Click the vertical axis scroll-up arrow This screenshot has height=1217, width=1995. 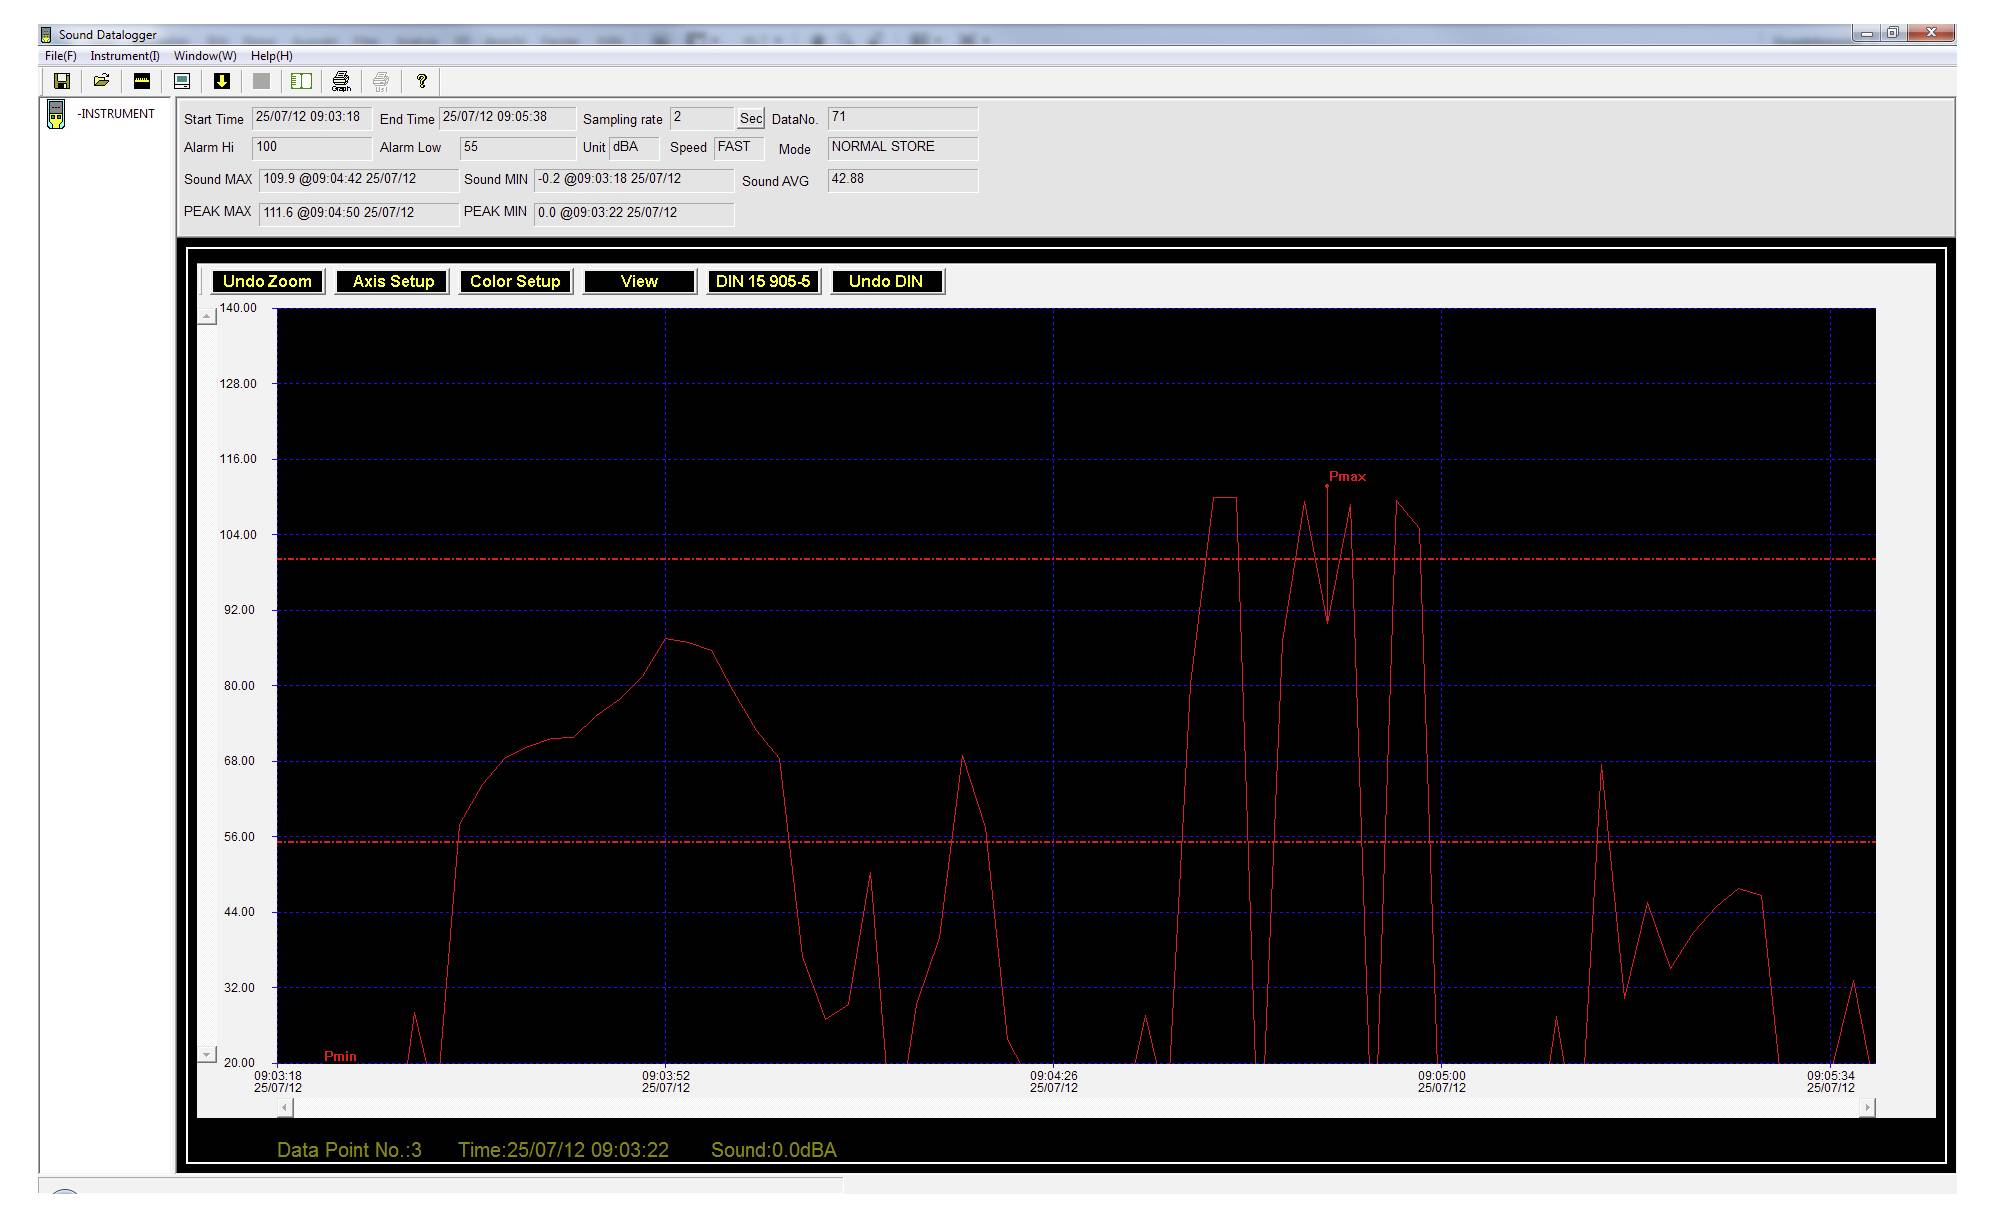point(207,316)
